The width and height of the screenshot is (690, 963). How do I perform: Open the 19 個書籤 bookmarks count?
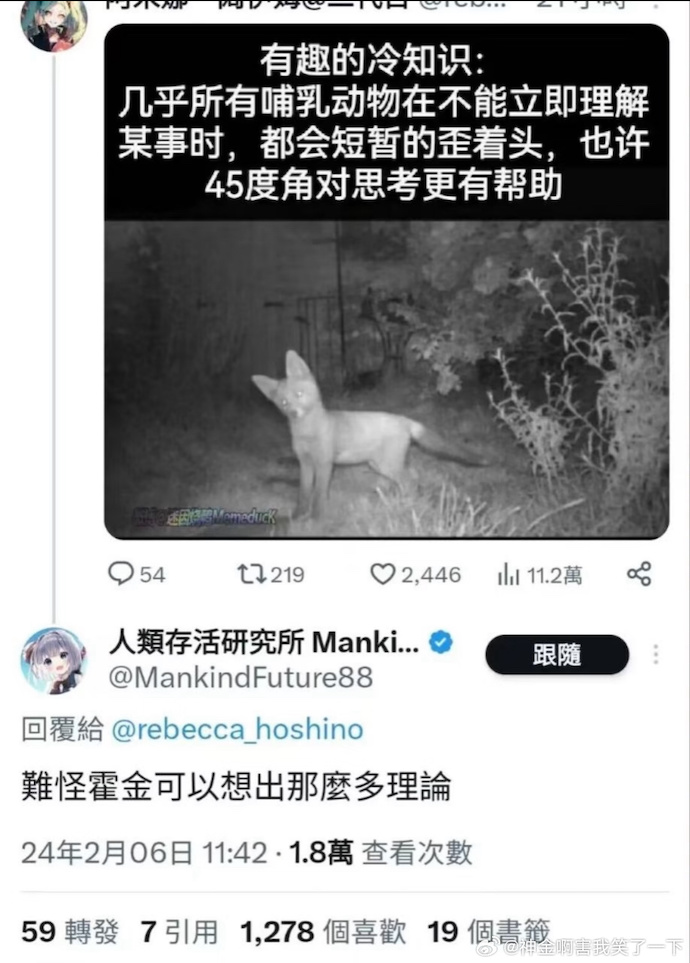tap(488, 932)
